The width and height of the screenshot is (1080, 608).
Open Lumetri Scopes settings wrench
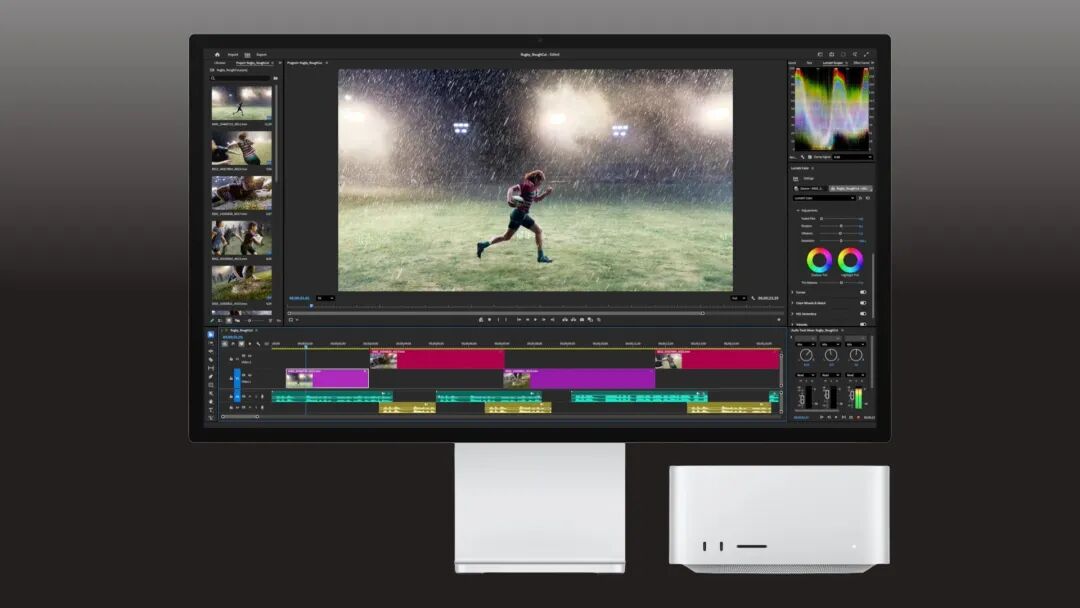pyautogui.click(x=802, y=157)
